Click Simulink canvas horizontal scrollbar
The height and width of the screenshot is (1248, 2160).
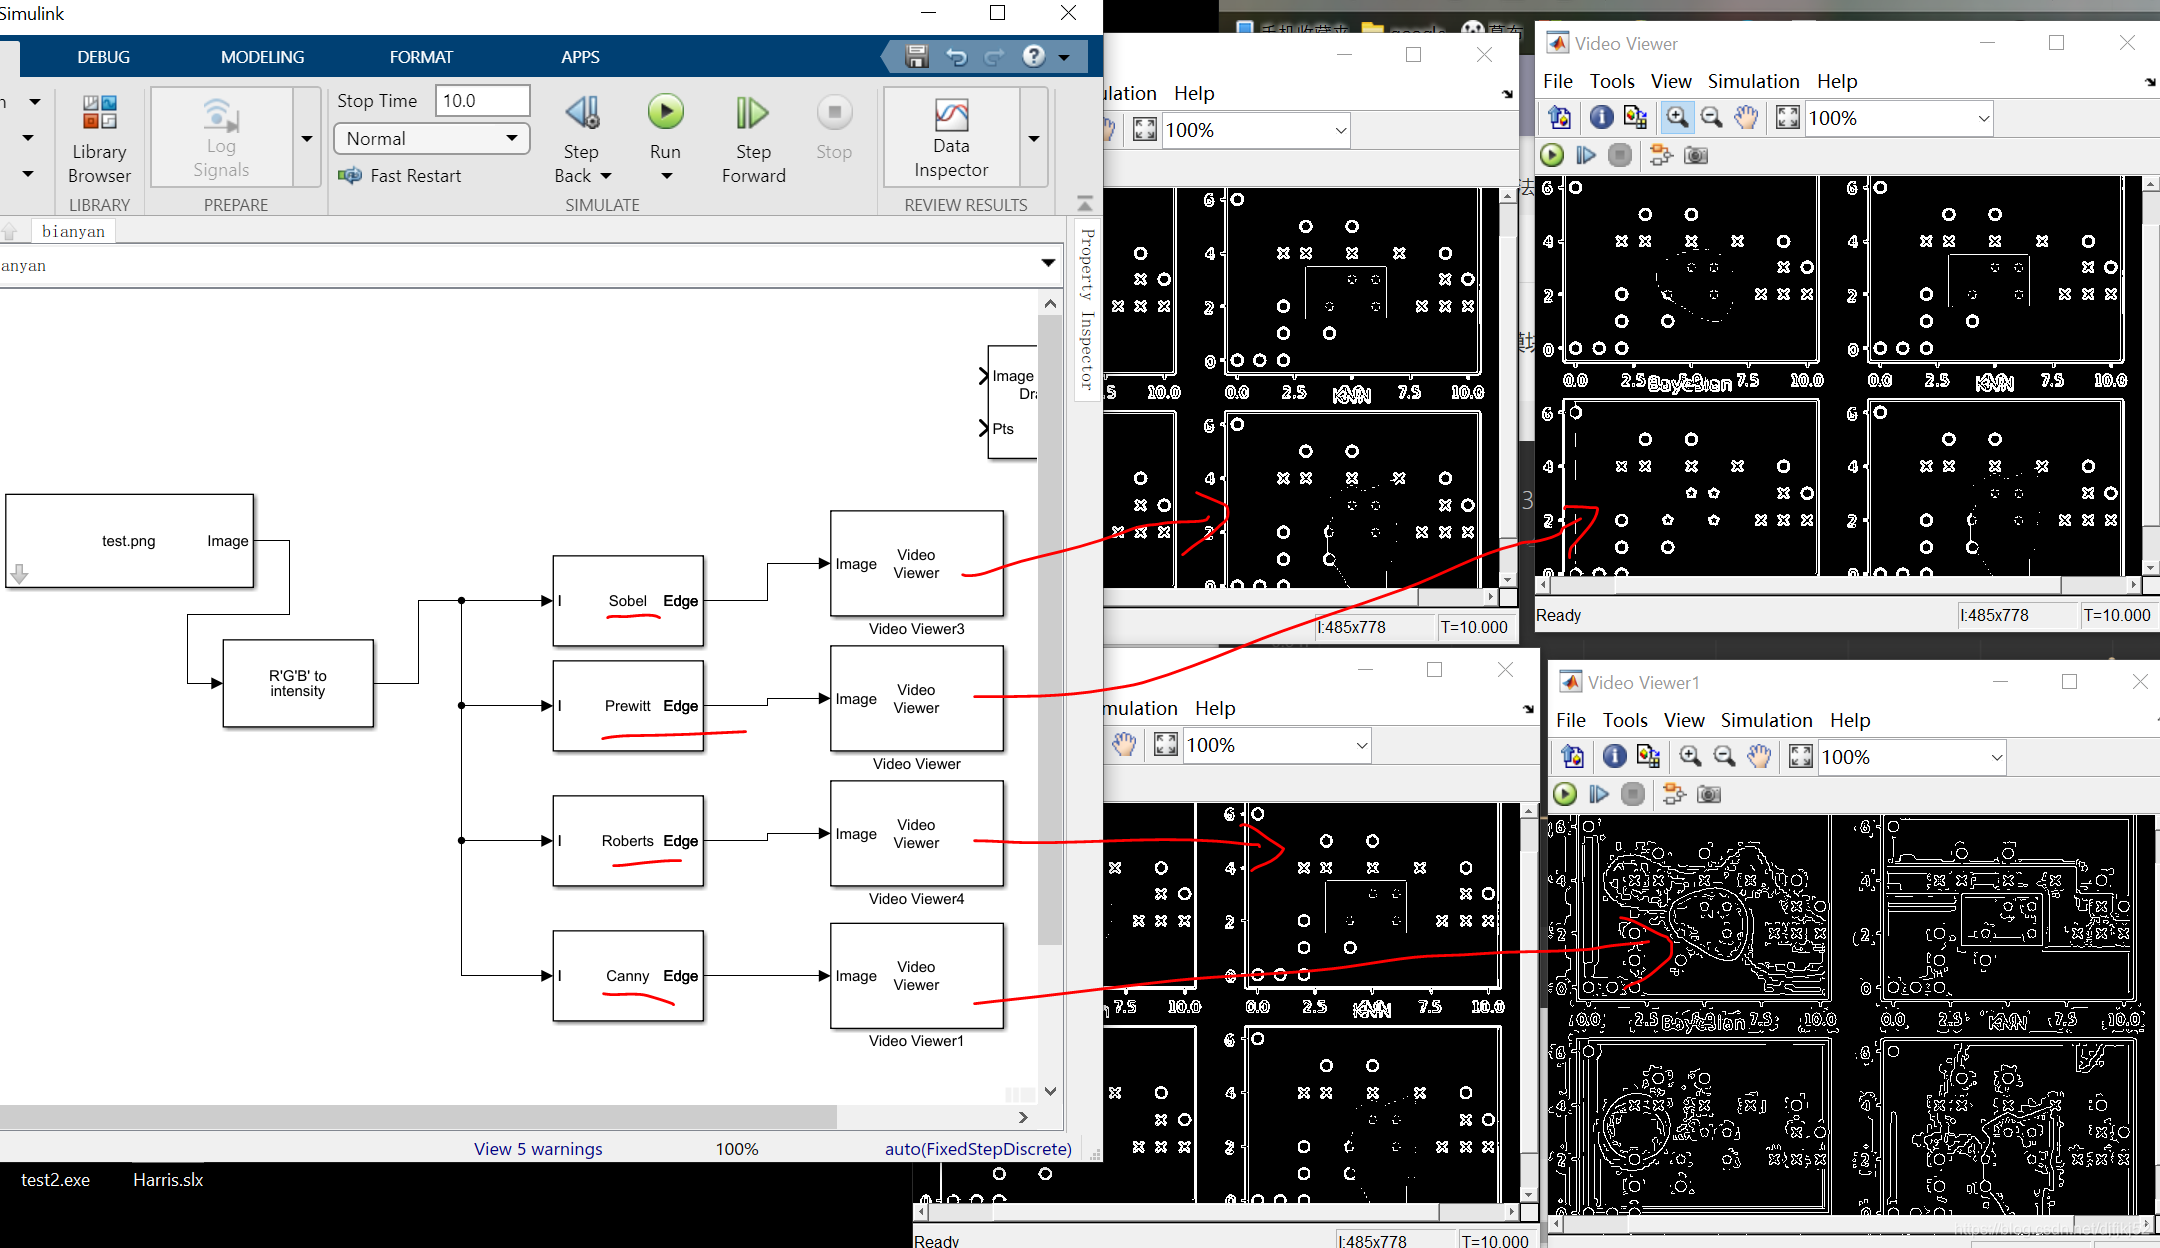pos(418,1116)
